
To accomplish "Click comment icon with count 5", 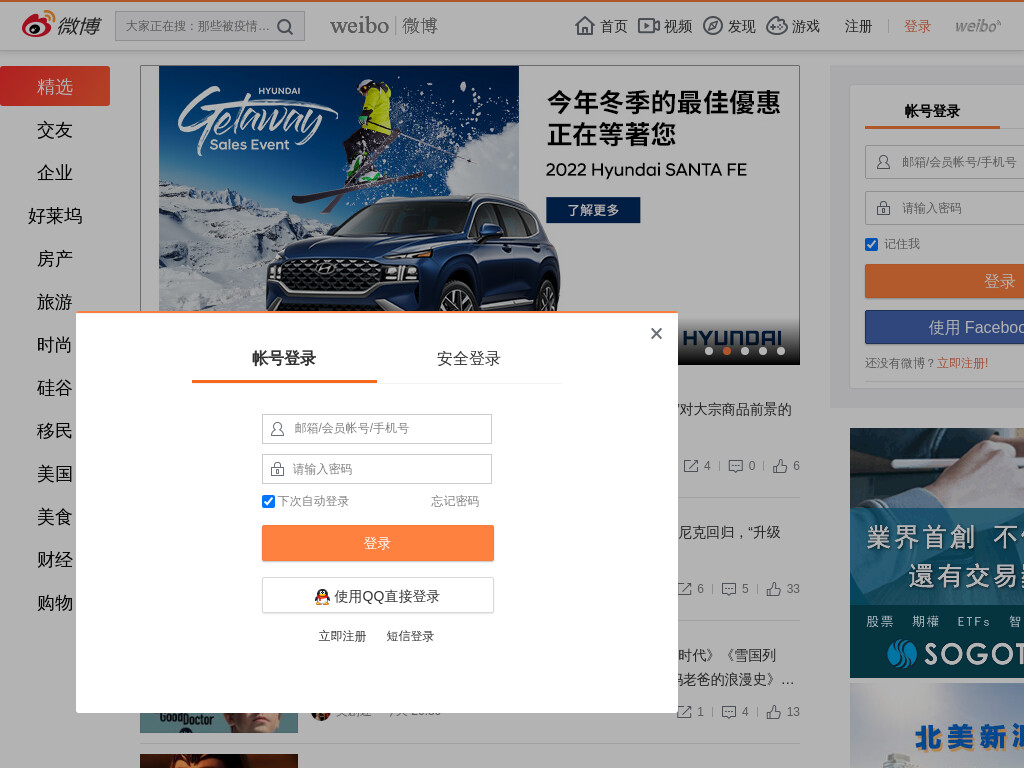I will coord(729,589).
